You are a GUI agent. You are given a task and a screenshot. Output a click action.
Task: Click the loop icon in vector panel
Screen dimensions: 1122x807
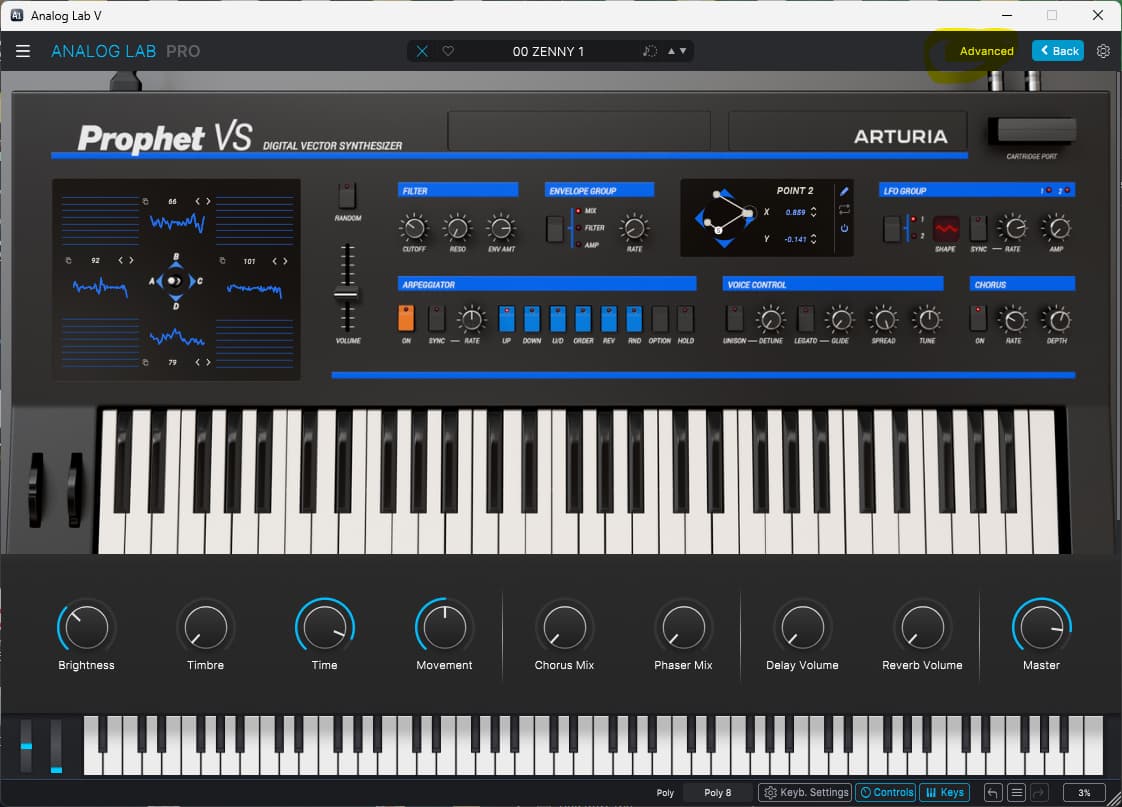point(844,210)
